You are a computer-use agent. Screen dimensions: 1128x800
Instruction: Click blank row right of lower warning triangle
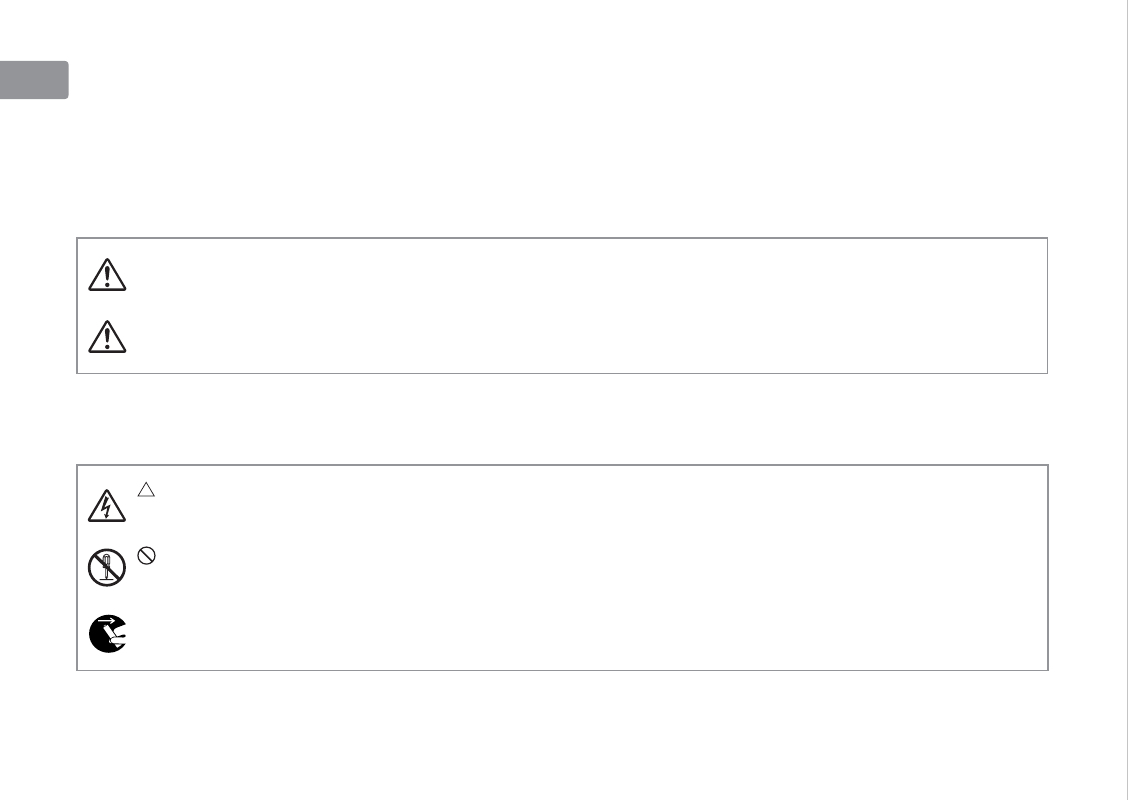580,338
